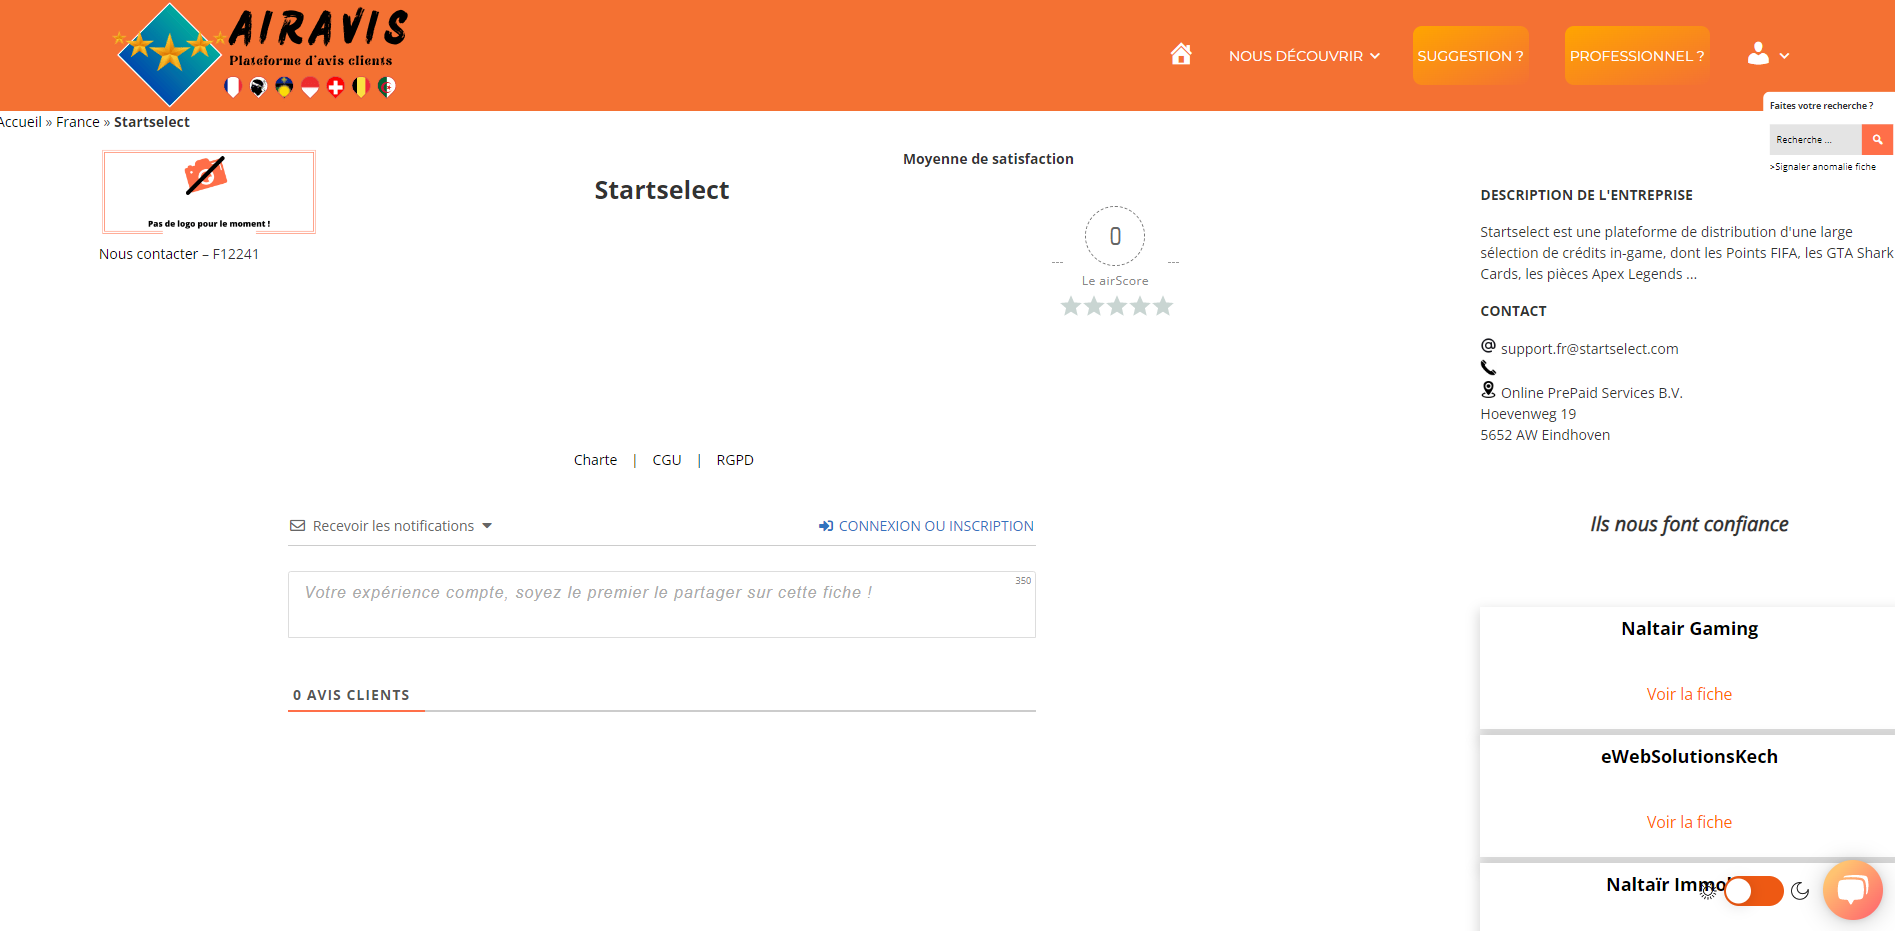
Task: Click the fifth airScore rating star
Action: 1162,306
